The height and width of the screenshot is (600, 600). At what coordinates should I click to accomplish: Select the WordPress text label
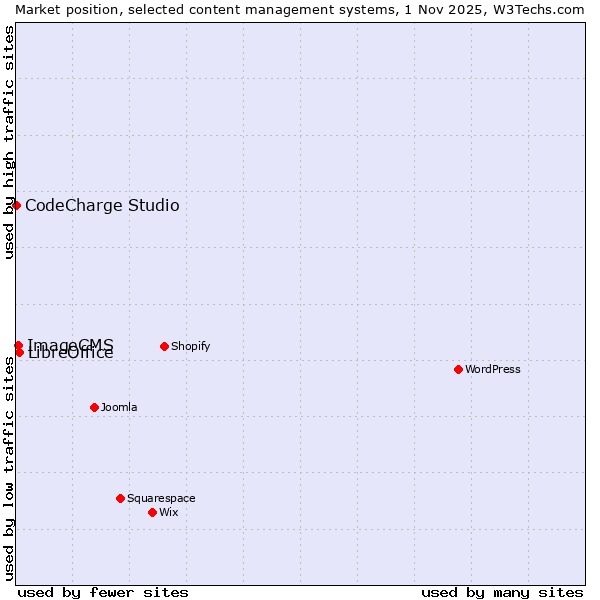[x=493, y=369]
